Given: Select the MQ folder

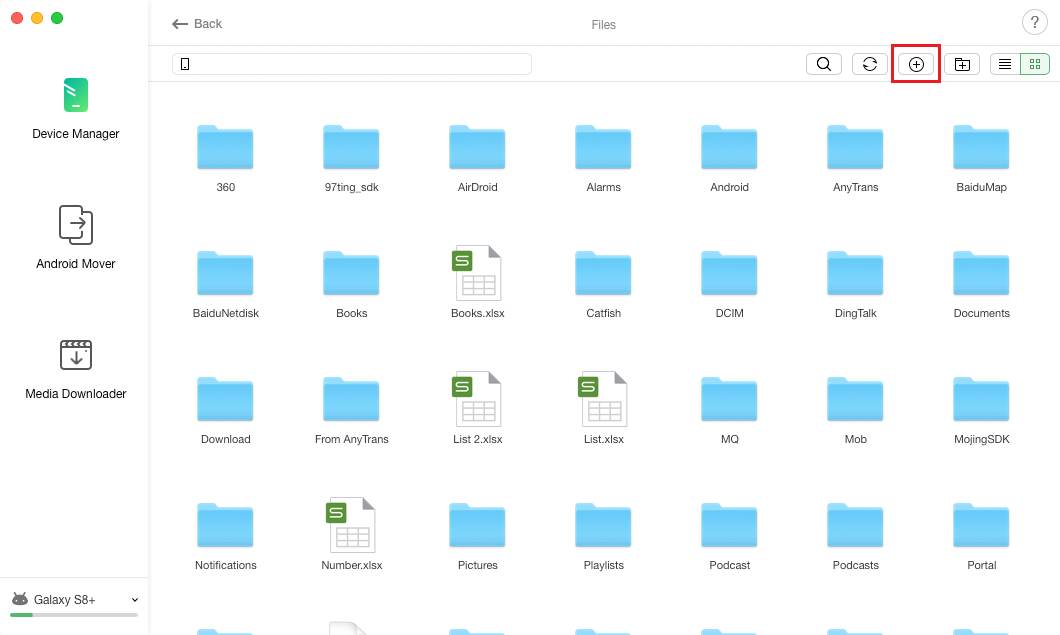Looking at the screenshot, I should coord(729,399).
